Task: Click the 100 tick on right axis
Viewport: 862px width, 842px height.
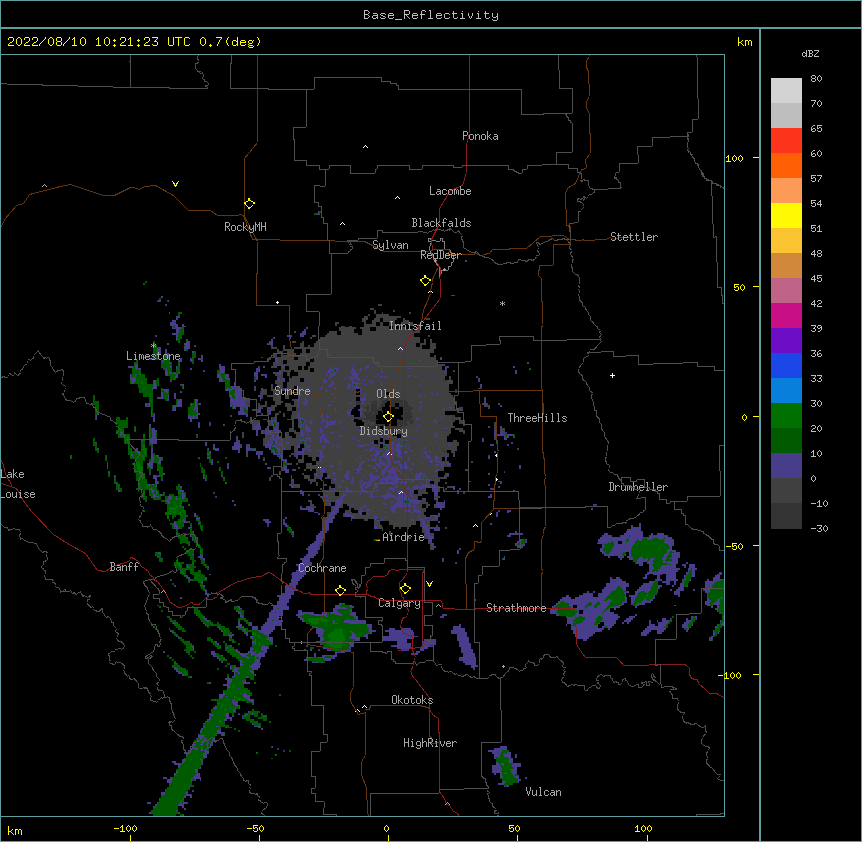Action: [734, 158]
